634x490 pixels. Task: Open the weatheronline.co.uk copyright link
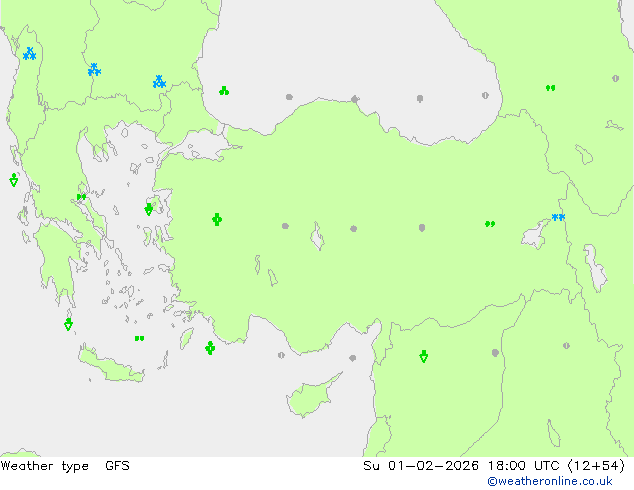[x=550, y=481]
